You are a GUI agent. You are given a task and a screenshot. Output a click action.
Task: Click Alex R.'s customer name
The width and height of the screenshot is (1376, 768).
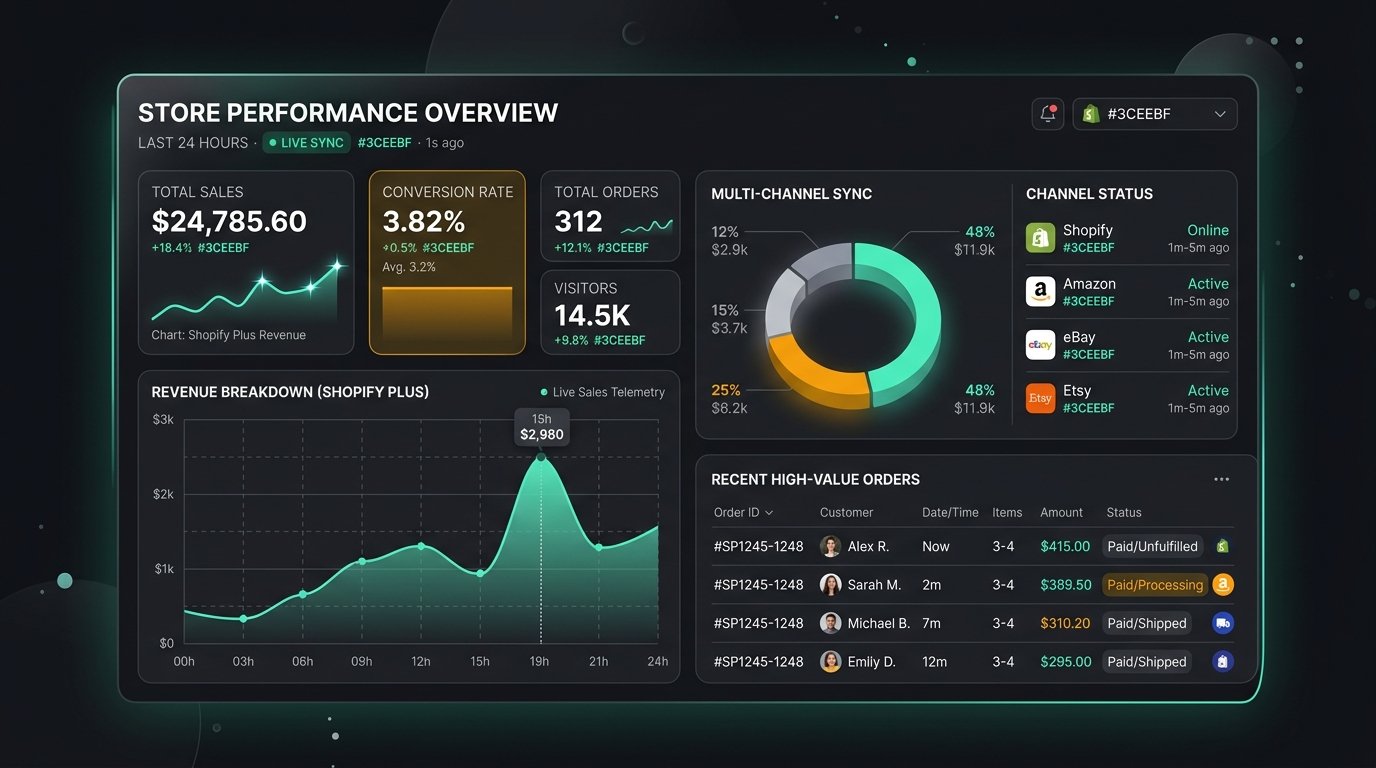[868, 547]
